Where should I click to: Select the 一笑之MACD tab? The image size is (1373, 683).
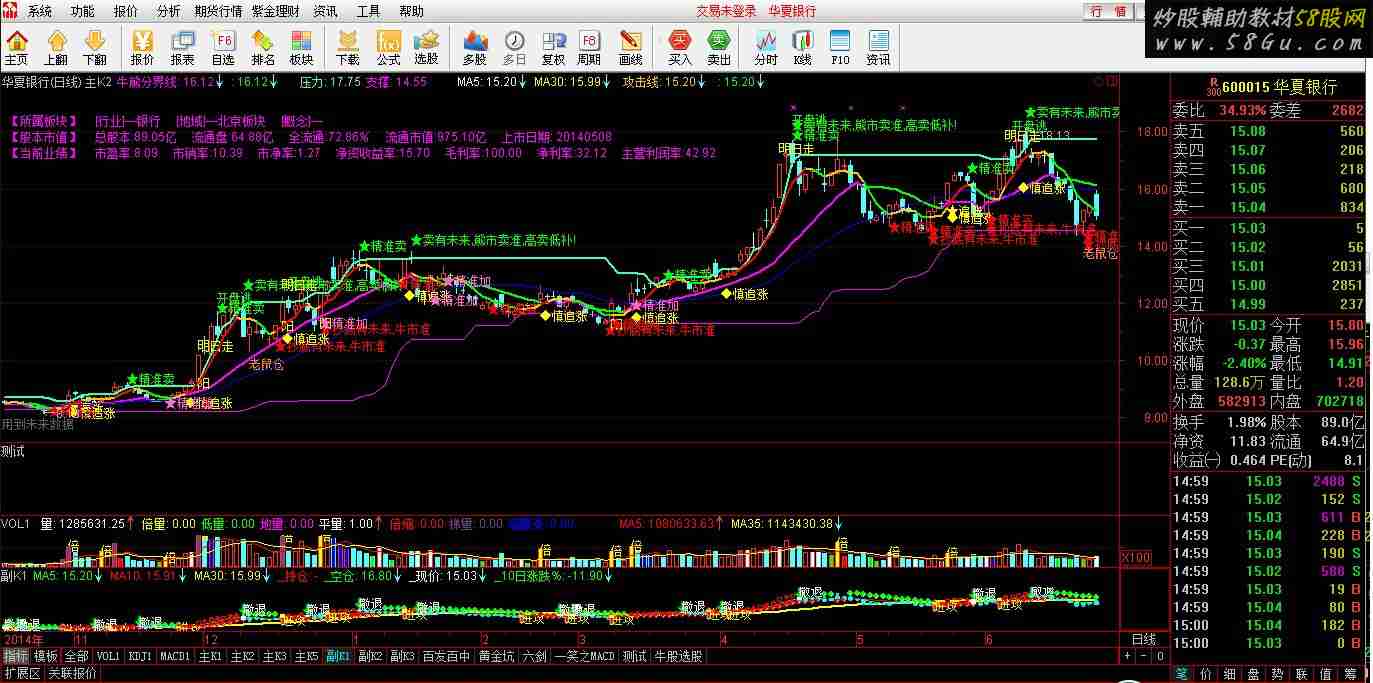585,657
